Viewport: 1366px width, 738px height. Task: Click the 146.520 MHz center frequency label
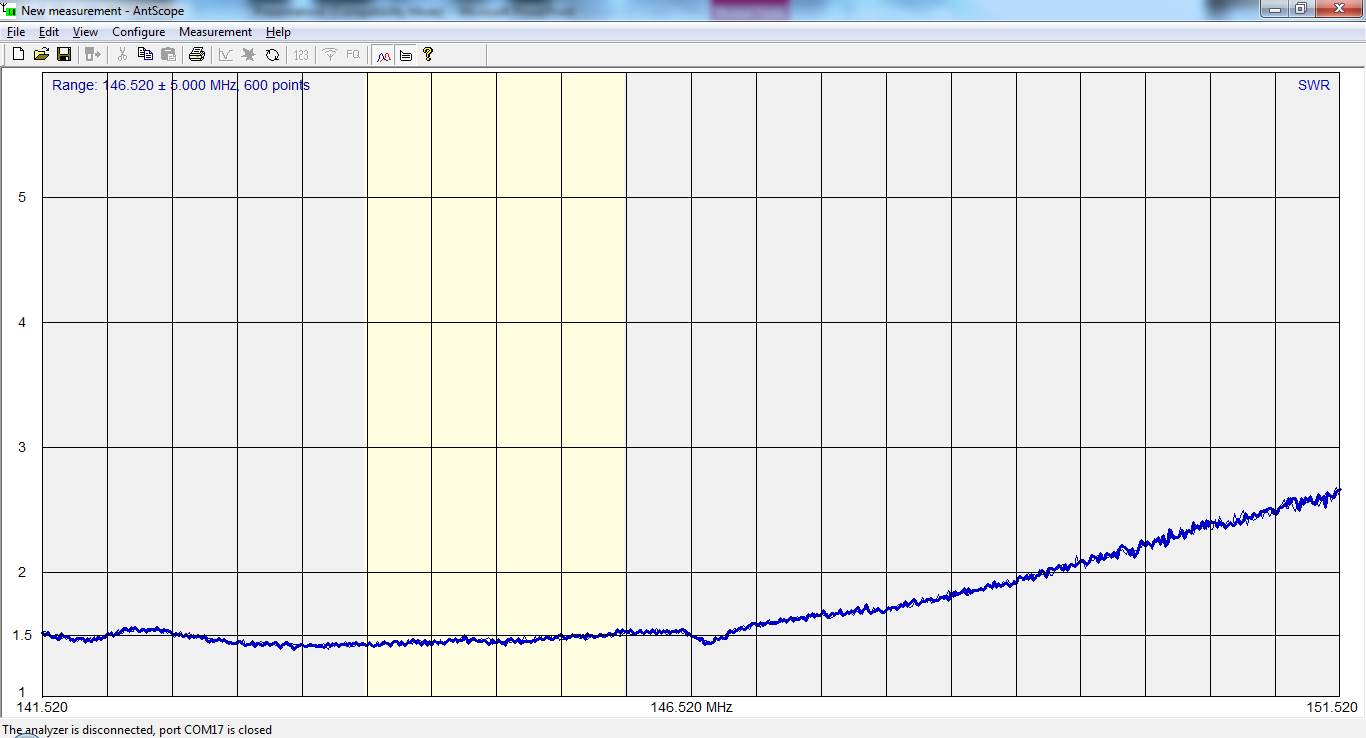[x=691, y=707]
